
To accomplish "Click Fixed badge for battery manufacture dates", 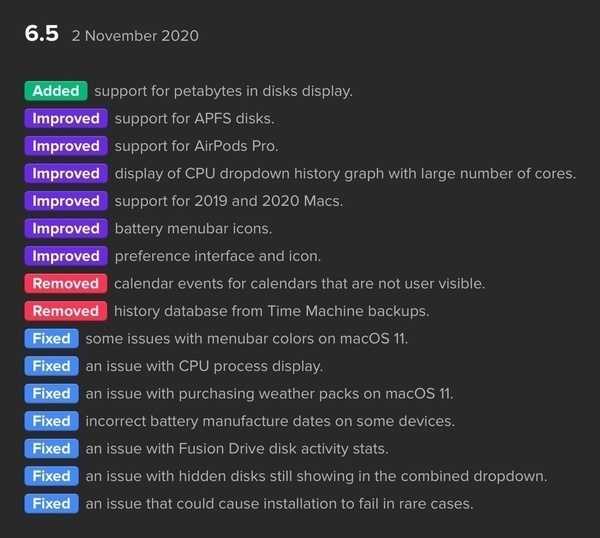I will (x=51, y=421).
